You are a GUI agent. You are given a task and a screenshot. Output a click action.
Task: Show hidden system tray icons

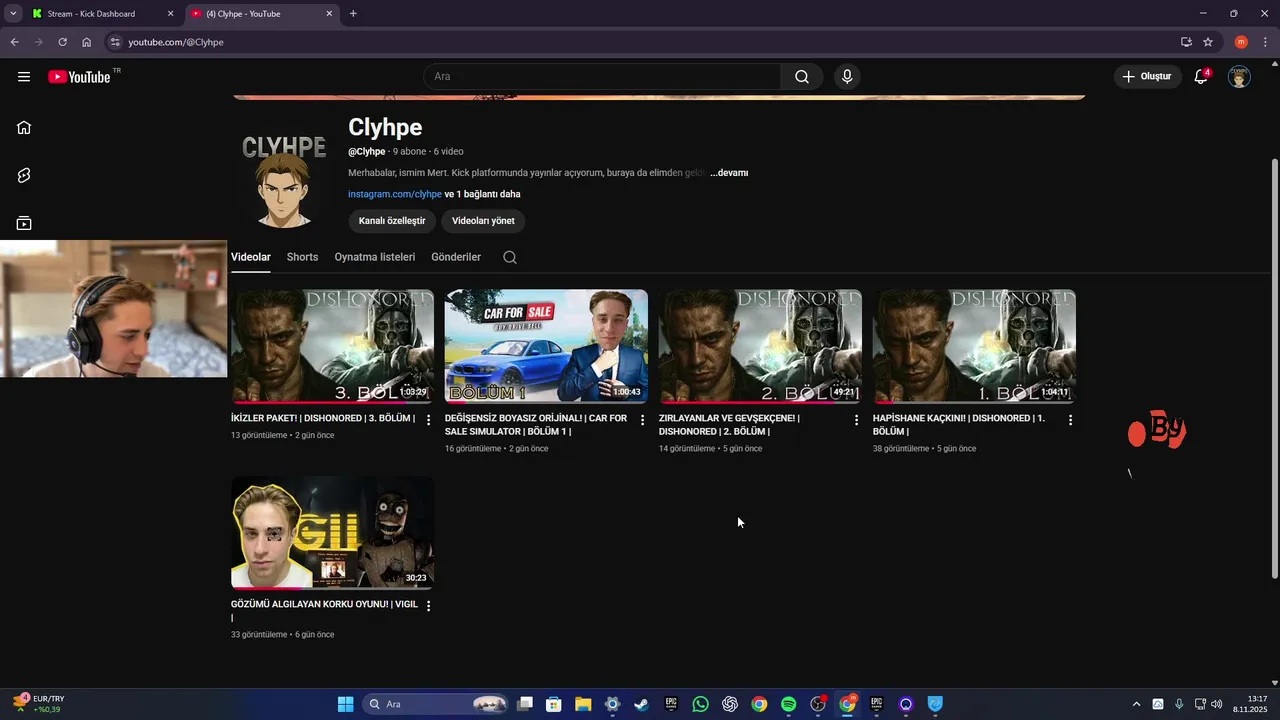coord(1135,704)
